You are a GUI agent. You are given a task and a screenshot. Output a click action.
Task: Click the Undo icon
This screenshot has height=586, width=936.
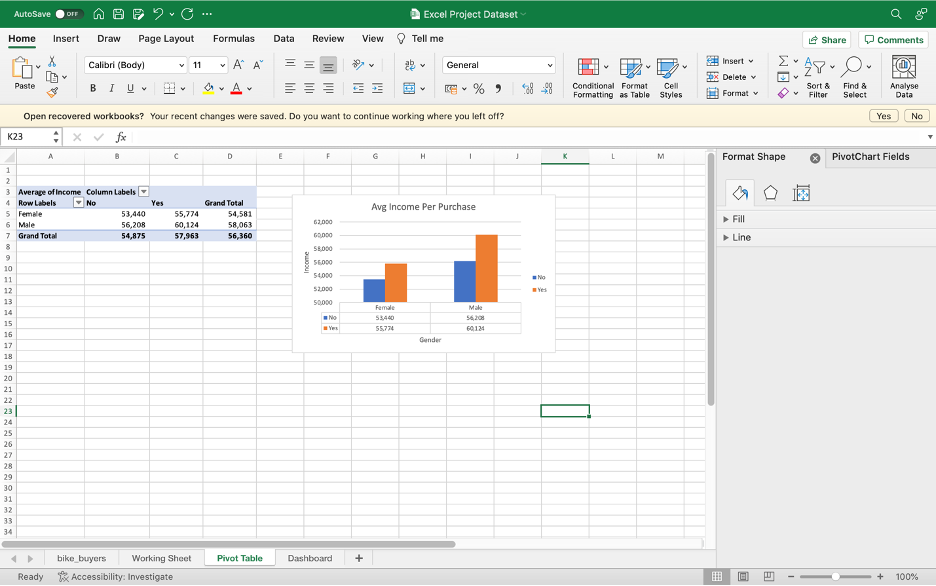[157, 15]
